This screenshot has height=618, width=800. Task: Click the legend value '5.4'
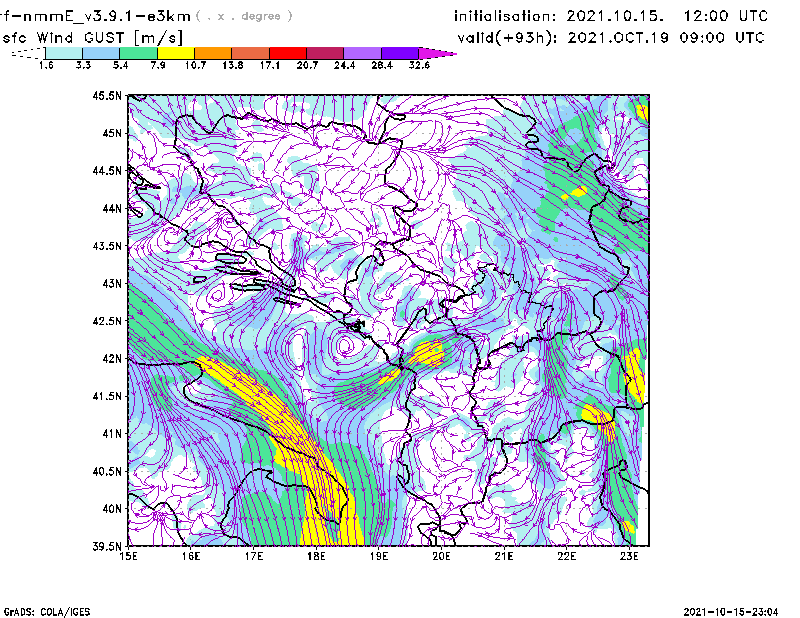coord(120,65)
